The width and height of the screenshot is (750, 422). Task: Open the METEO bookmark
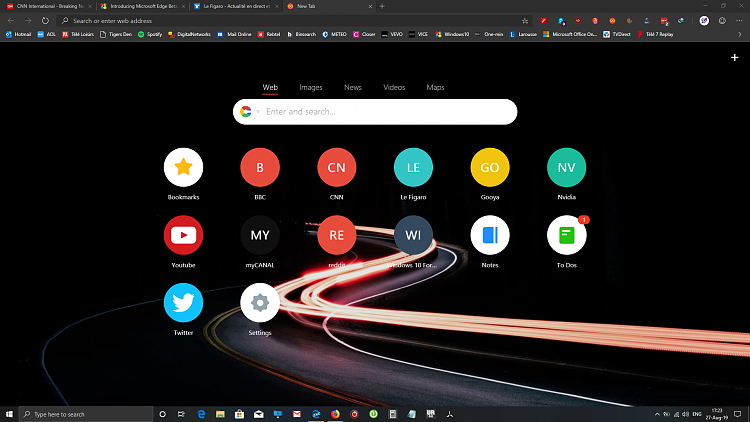pos(334,34)
